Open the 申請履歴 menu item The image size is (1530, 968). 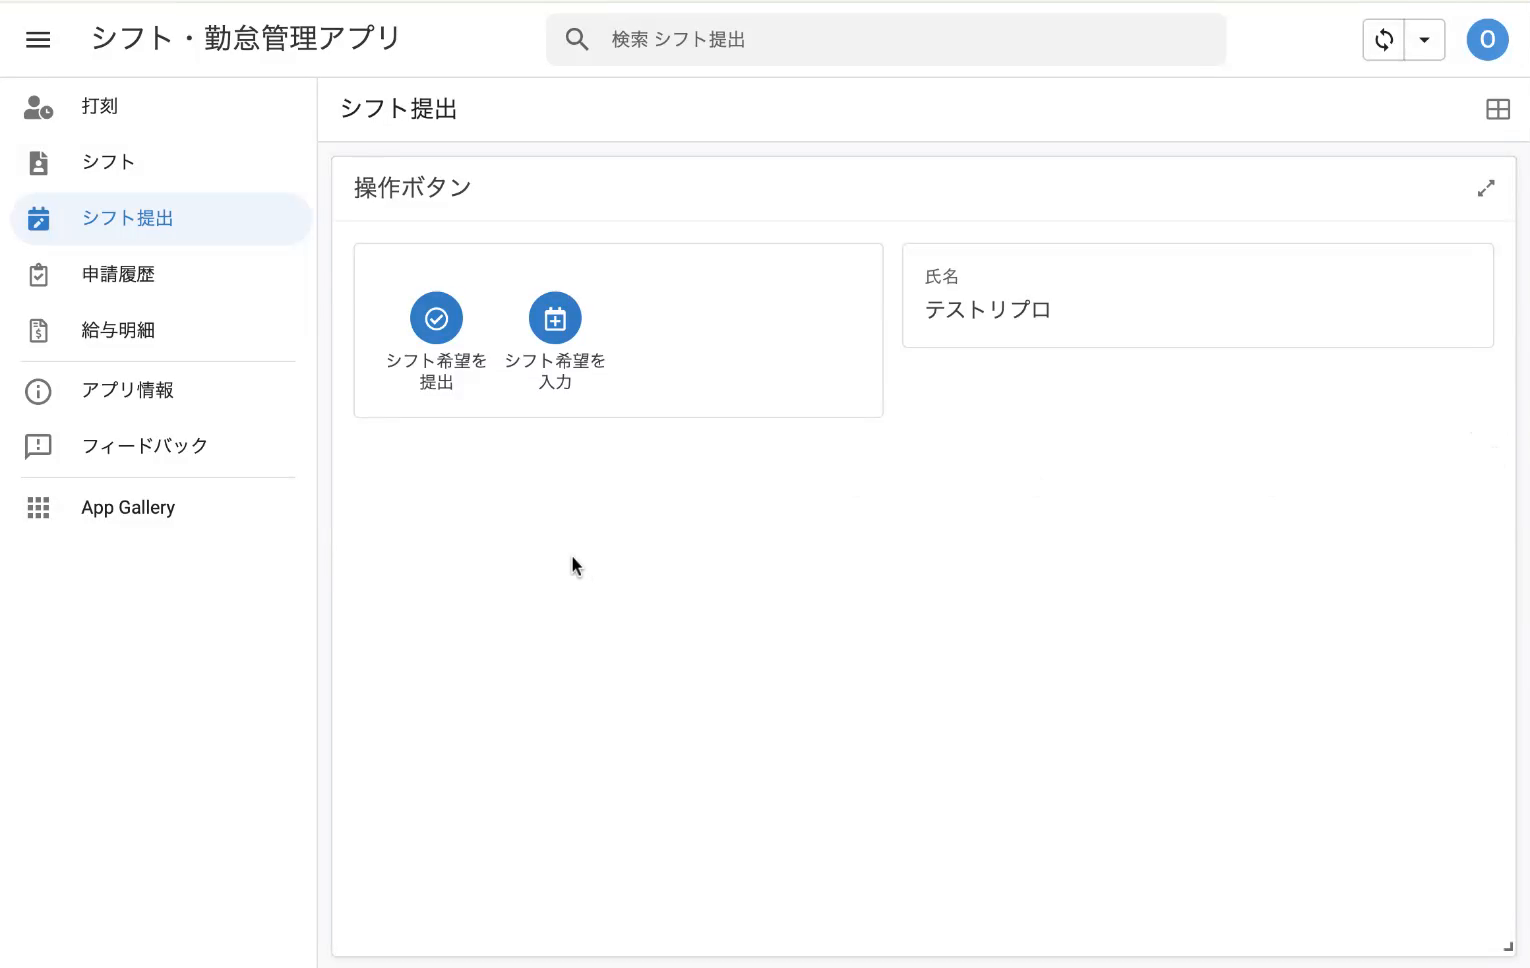pos(161,274)
